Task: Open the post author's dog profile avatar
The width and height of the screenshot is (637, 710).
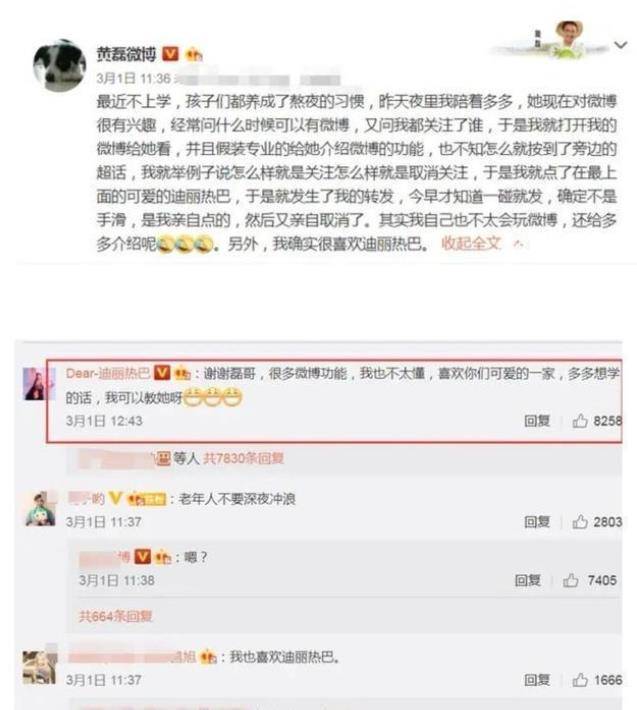Action: [59, 65]
